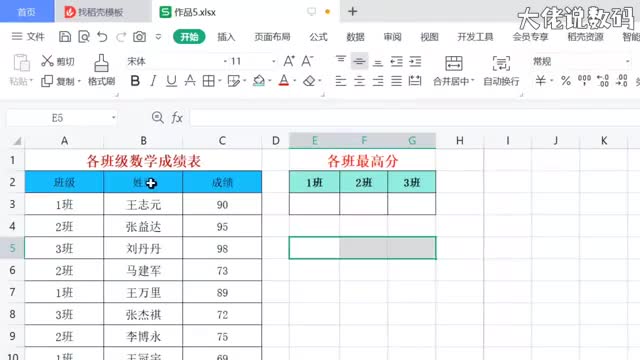Apply percent style format
This screenshot has height=360, width=640.
pos(566,81)
